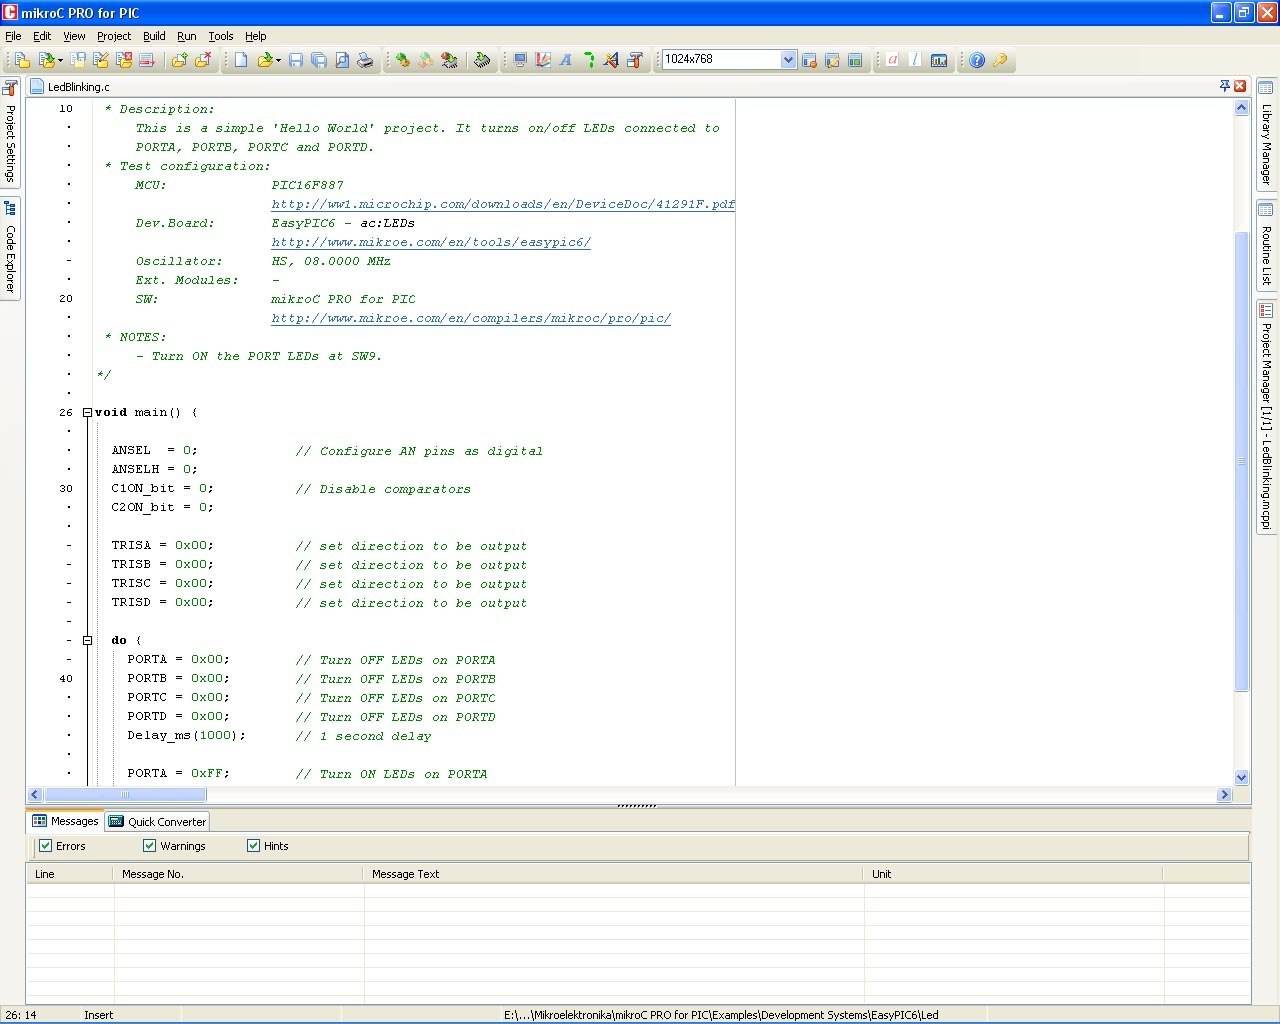The width and height of the screenshot is (1280, 1024).
Task: Click the Save Project icon
Action: coord(78,60)
